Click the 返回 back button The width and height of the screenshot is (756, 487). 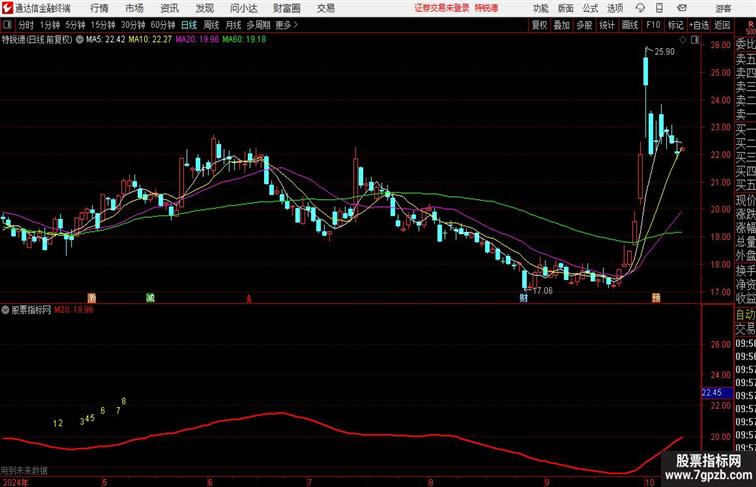[x=722, y=25]
